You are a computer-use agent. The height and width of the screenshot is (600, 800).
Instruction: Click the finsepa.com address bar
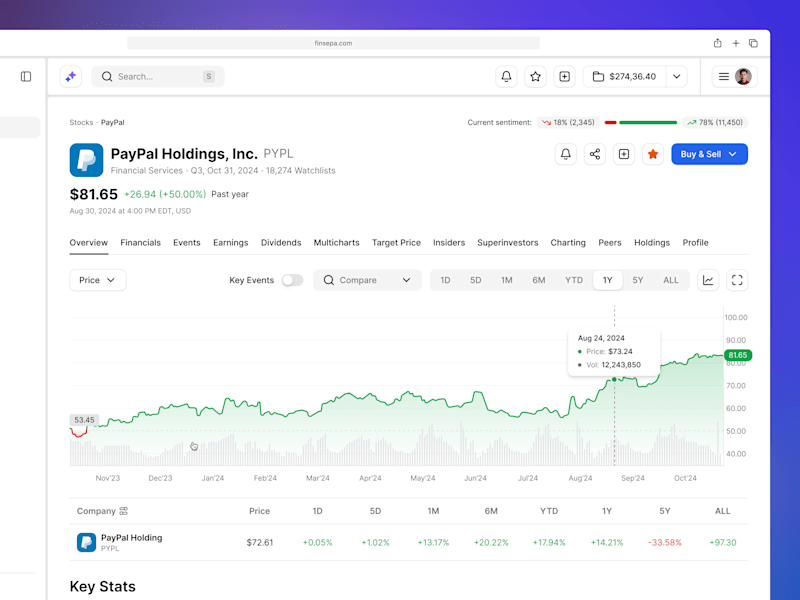(333, 43)
